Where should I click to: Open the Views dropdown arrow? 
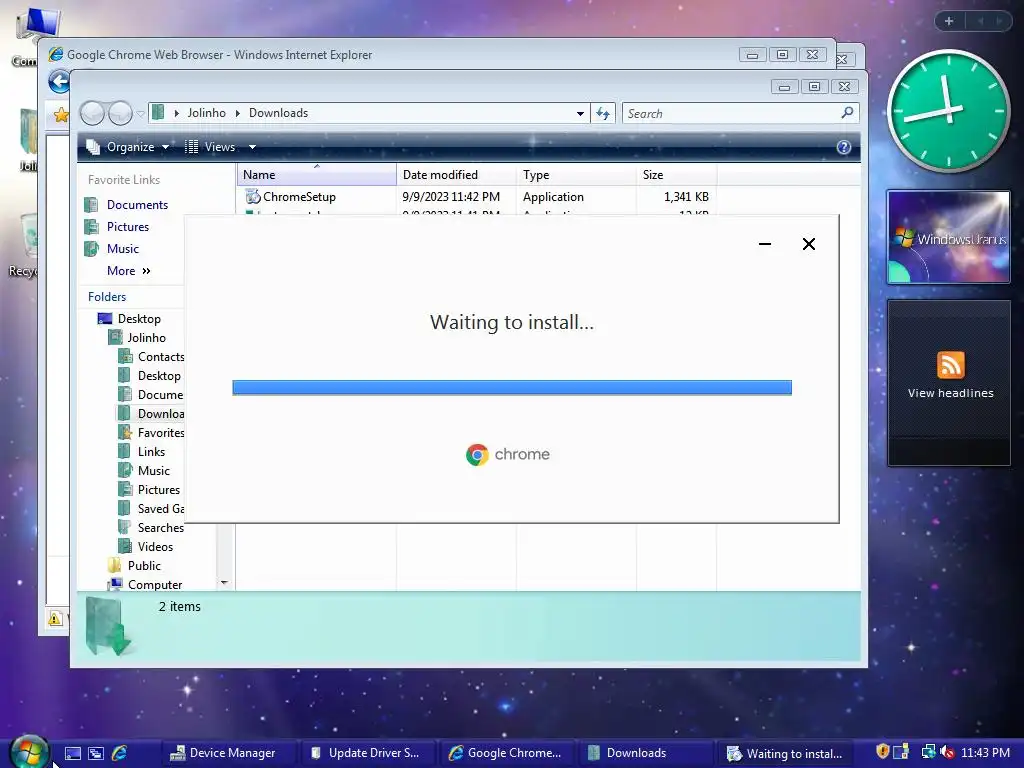(252, 147)
